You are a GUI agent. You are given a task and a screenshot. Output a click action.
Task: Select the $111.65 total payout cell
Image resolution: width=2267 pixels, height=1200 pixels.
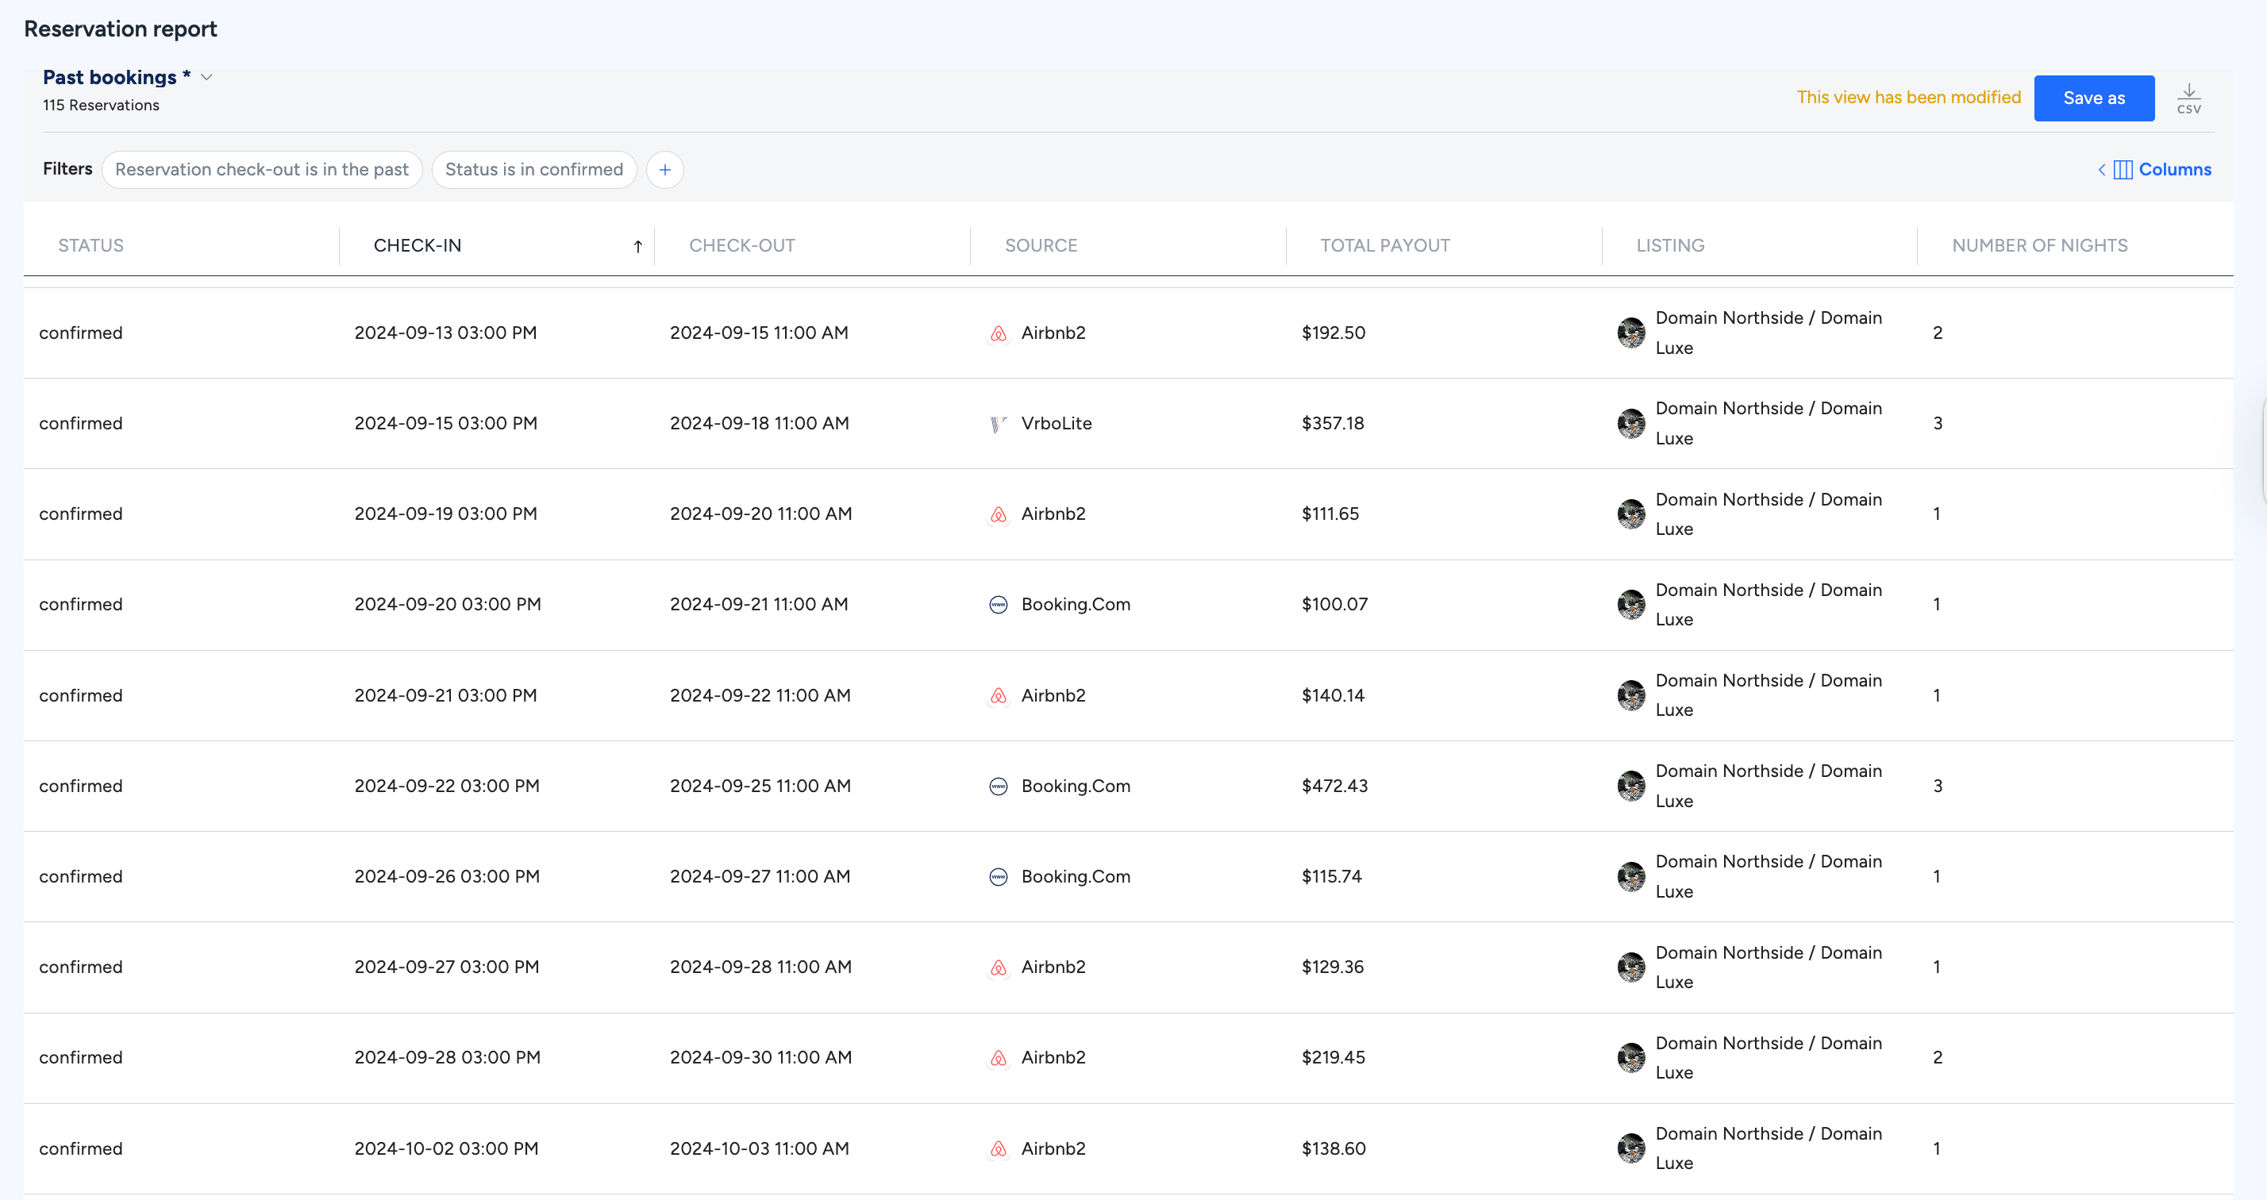point(1330,514)
